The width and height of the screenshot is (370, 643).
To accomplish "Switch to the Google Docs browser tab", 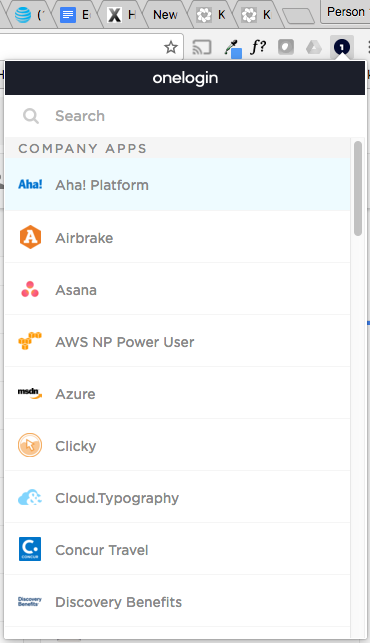I will click(x=74, y=15).
